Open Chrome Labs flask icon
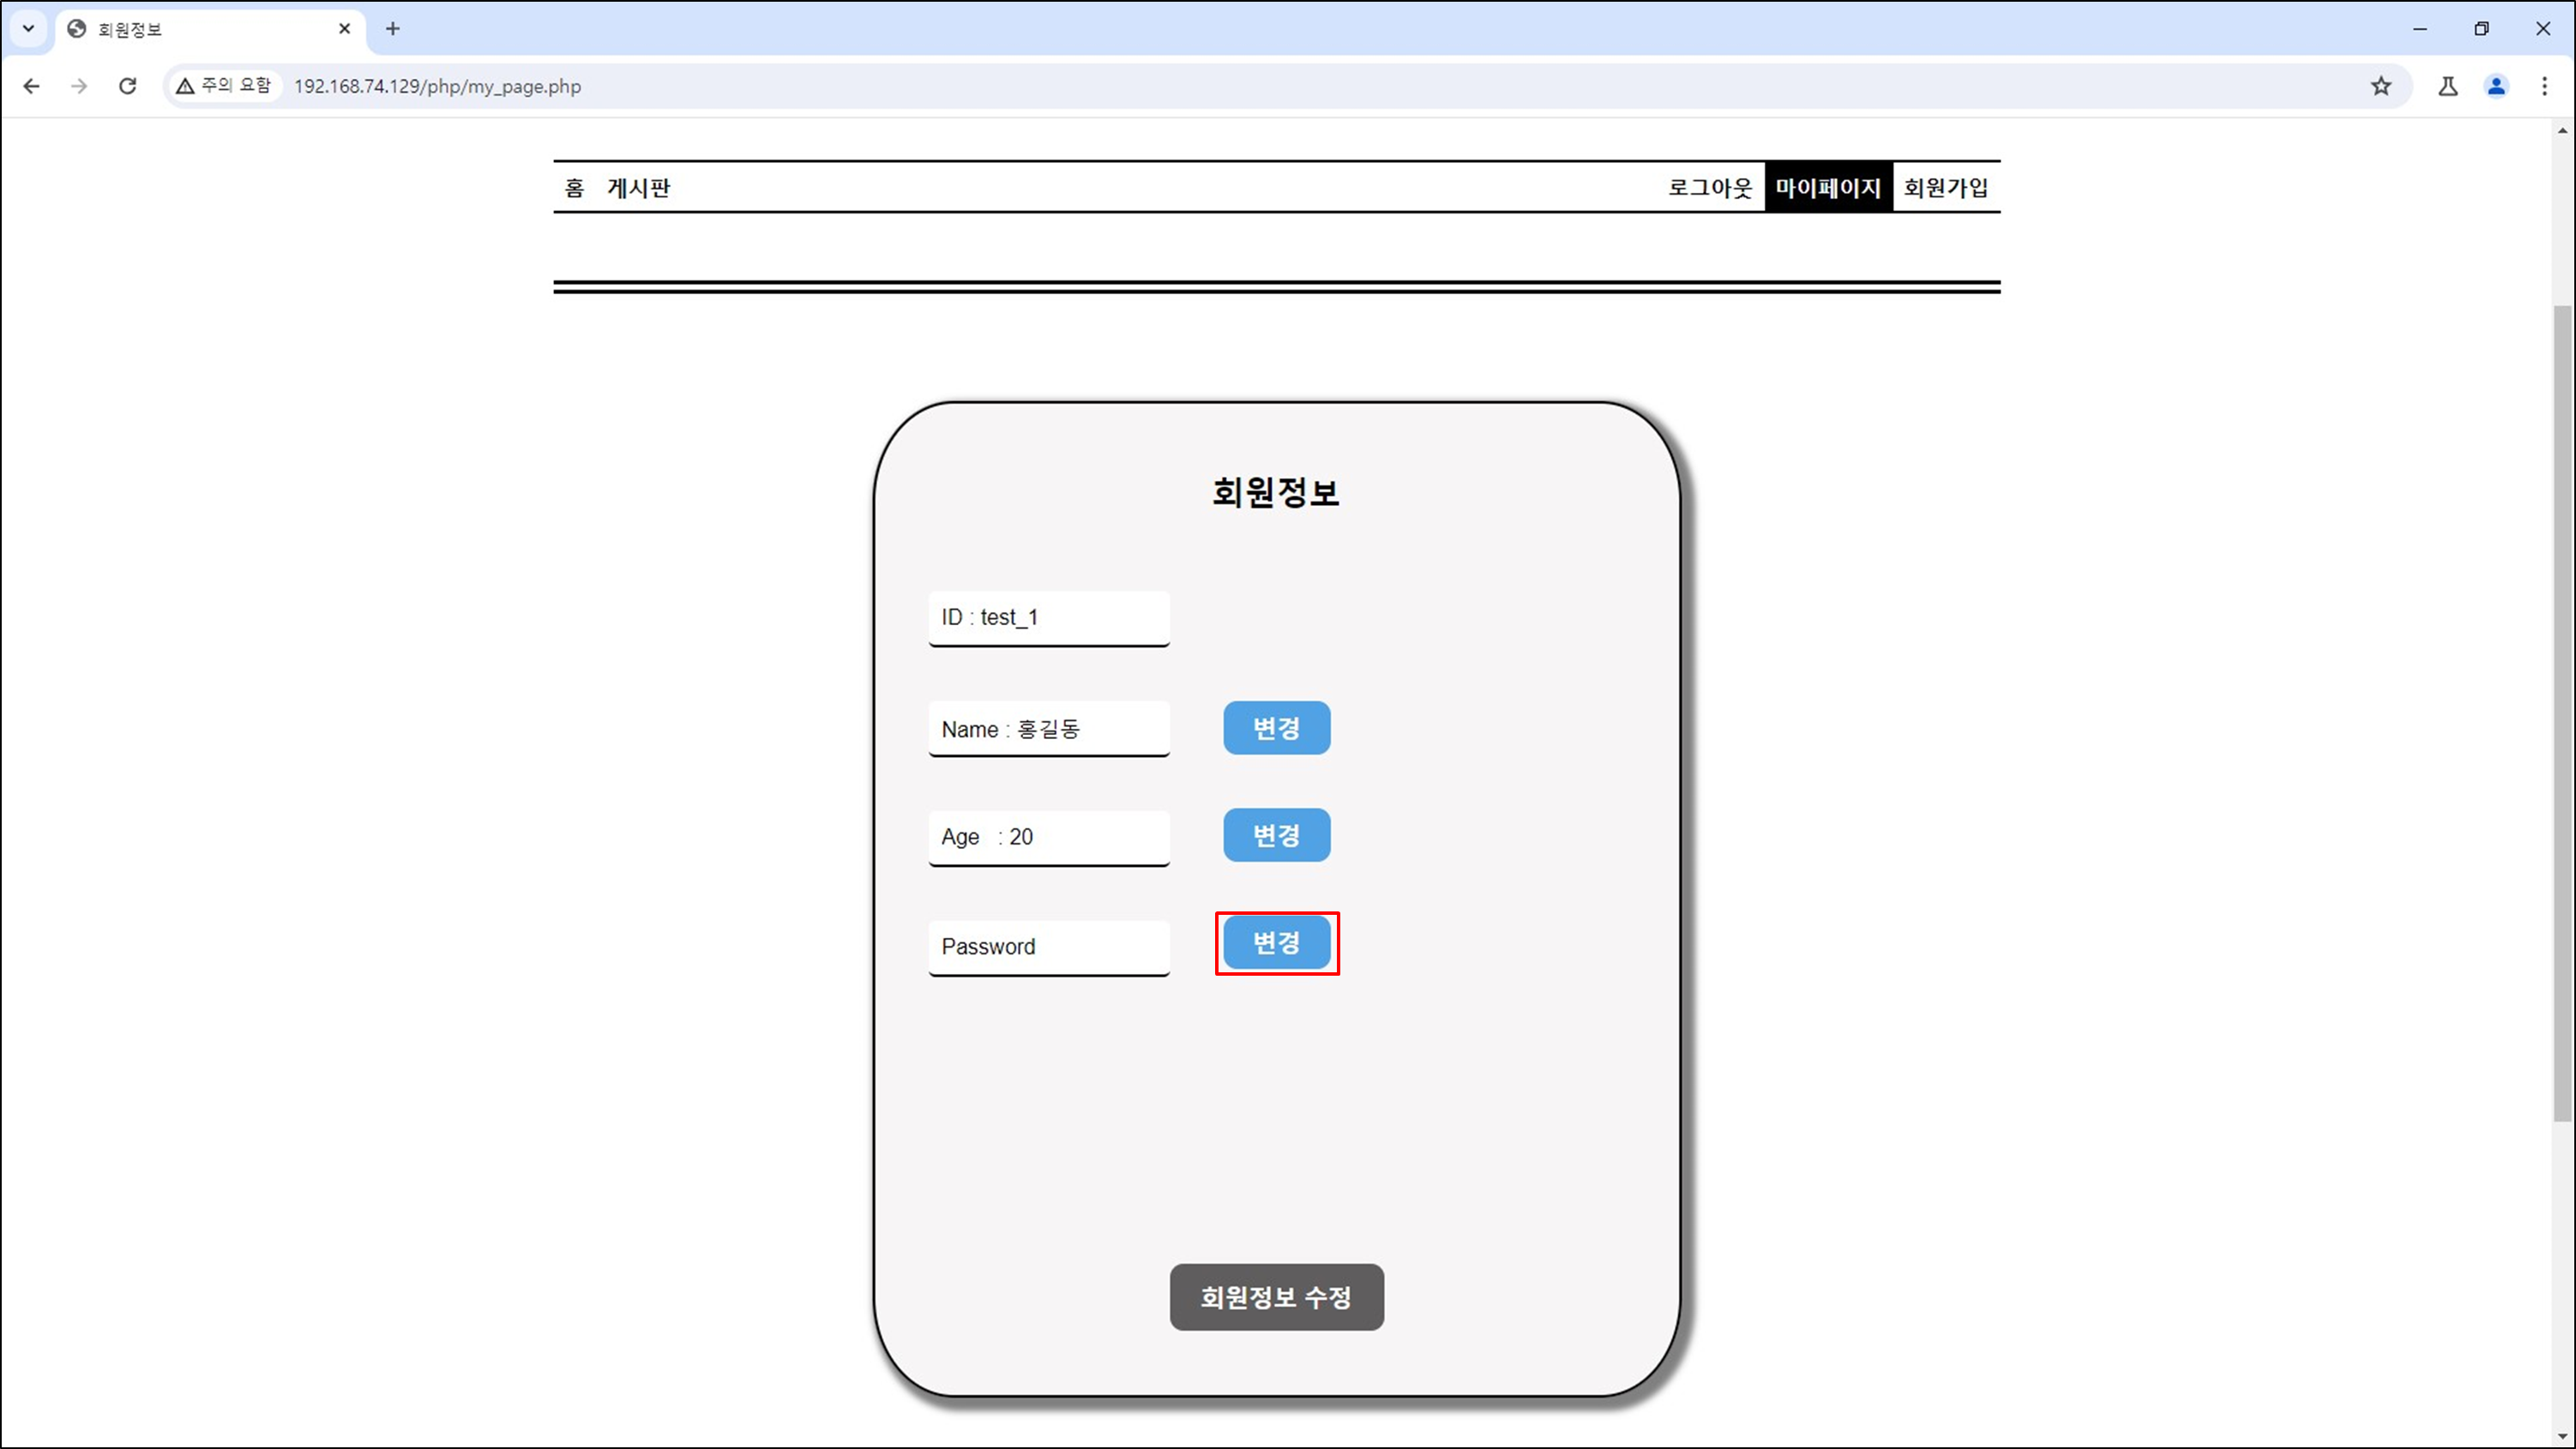2576x1449 pixels. 2448,86
